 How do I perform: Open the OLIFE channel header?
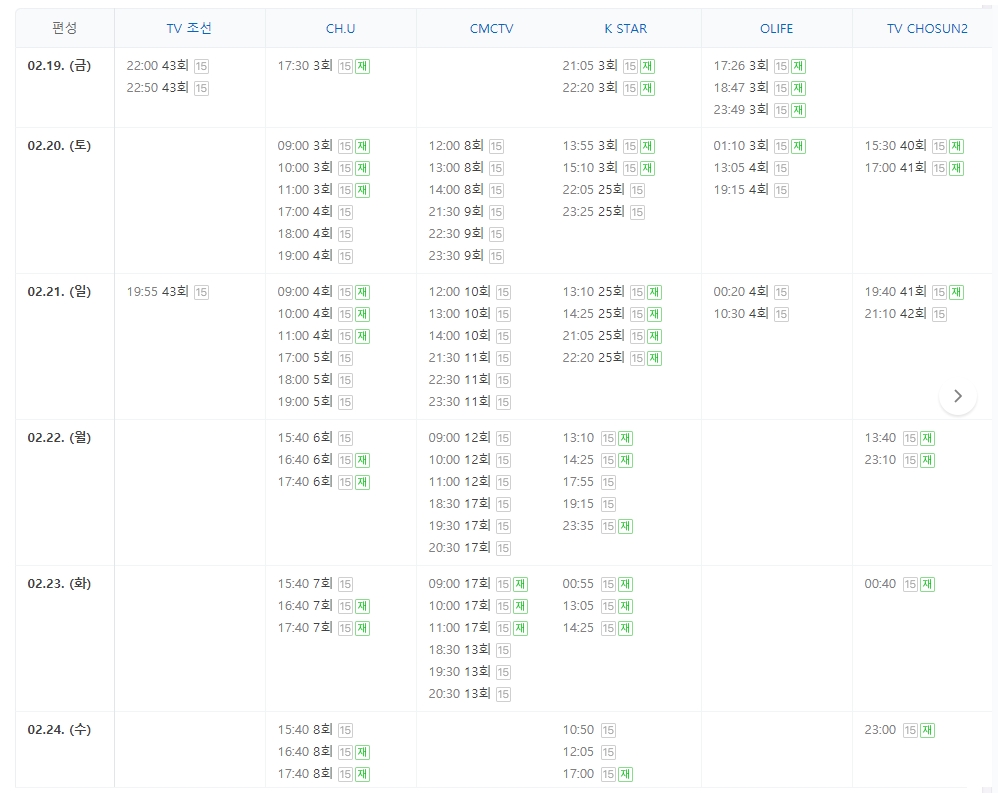point(776,29)
